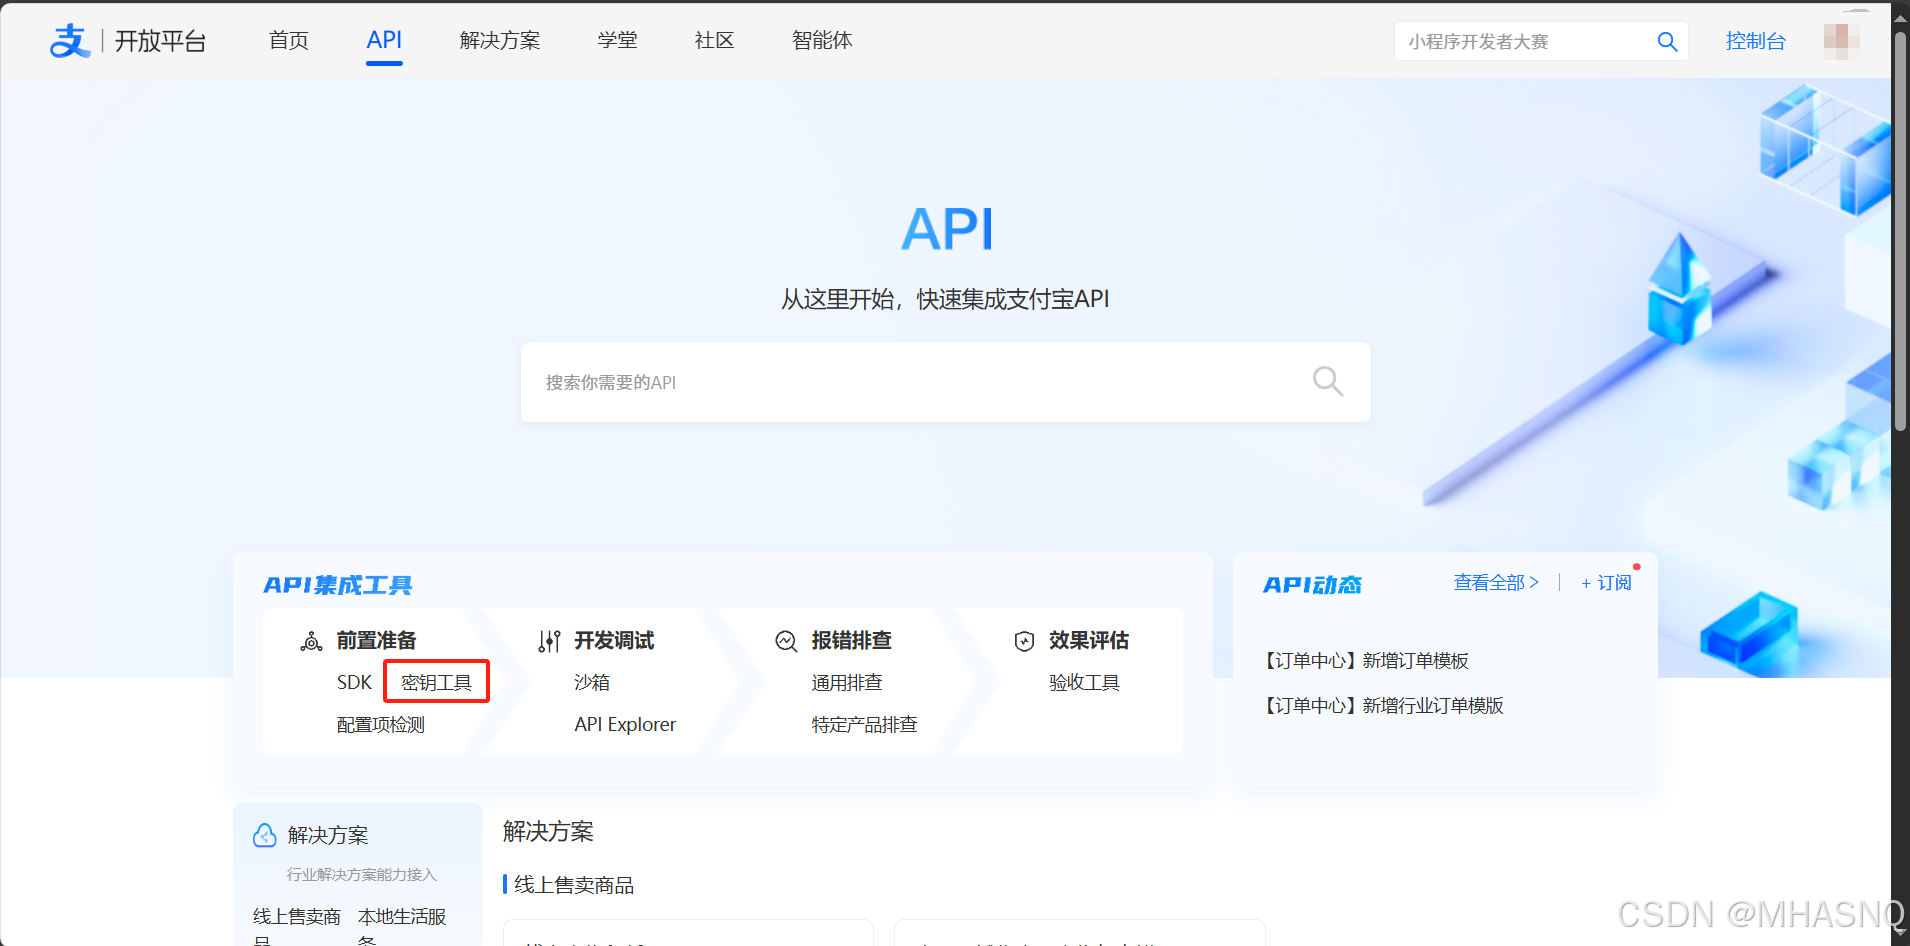1910x946 pixels.
Task: Select 本地生活服务 in the sidebar
Action: pyautogui.click(x=402, y=926)
